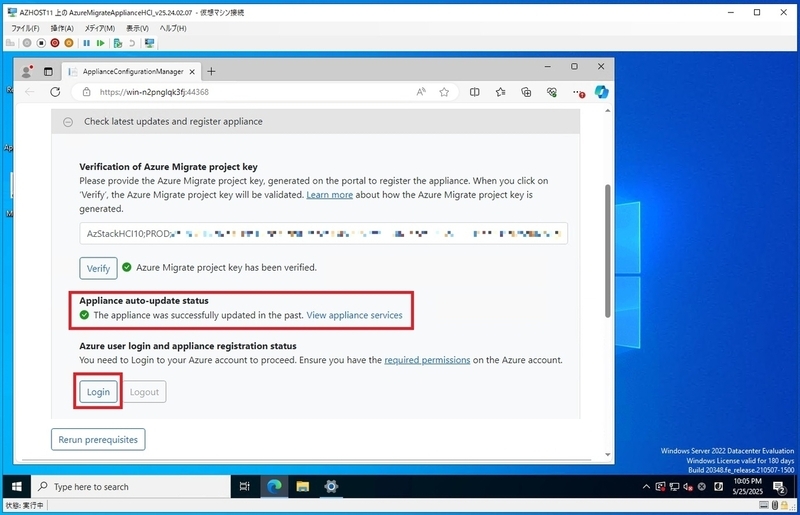
Task: Pause the virtual machine
Action: [x=86, y=43]
